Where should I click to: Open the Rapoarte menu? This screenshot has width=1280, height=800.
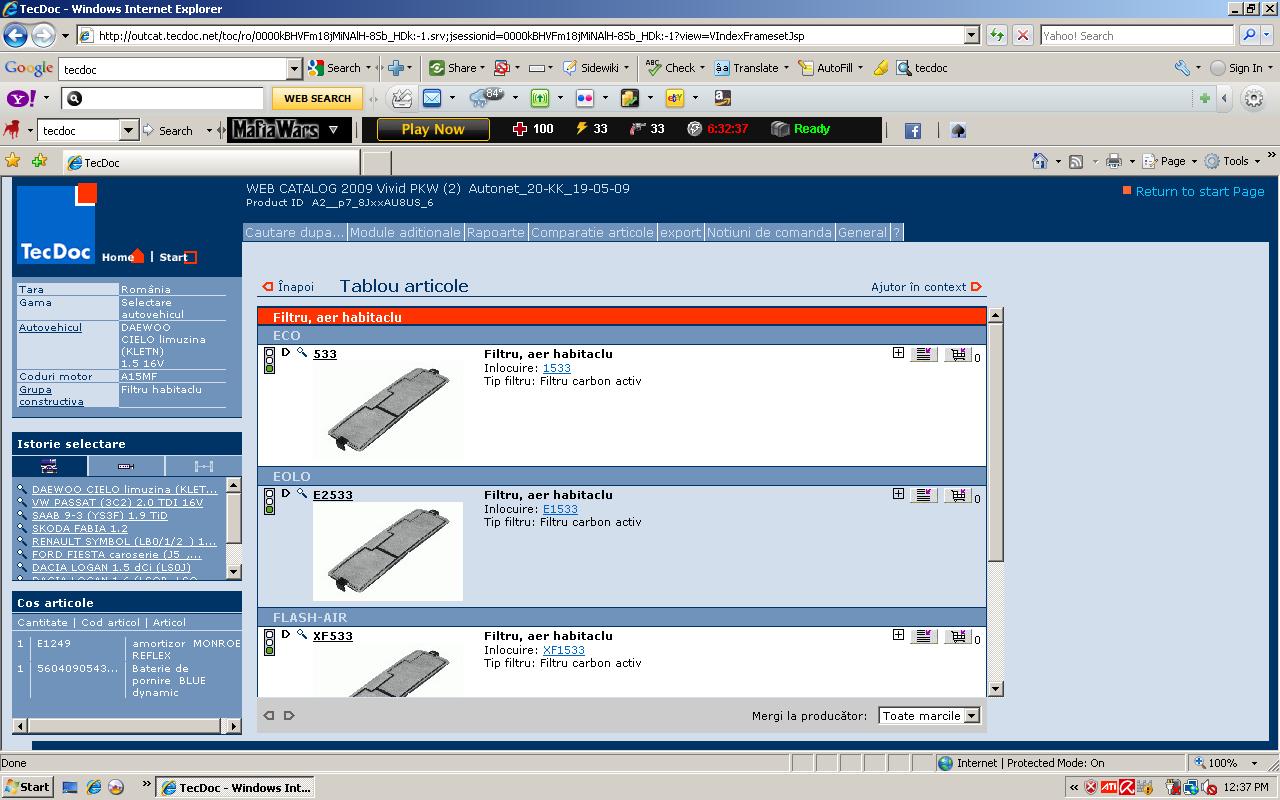click(x=495, y=232)
